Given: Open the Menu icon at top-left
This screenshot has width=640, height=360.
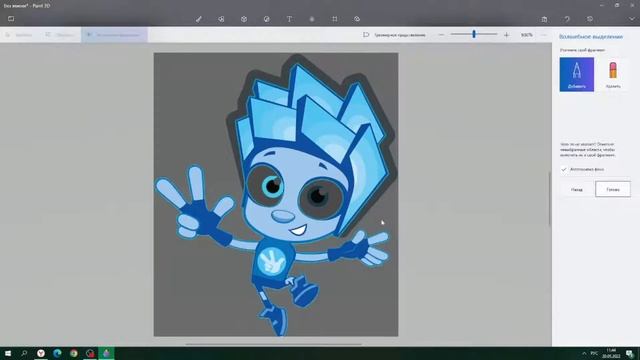Looking at the screenshot, I should pyautogui.click(x=11, y=19).
